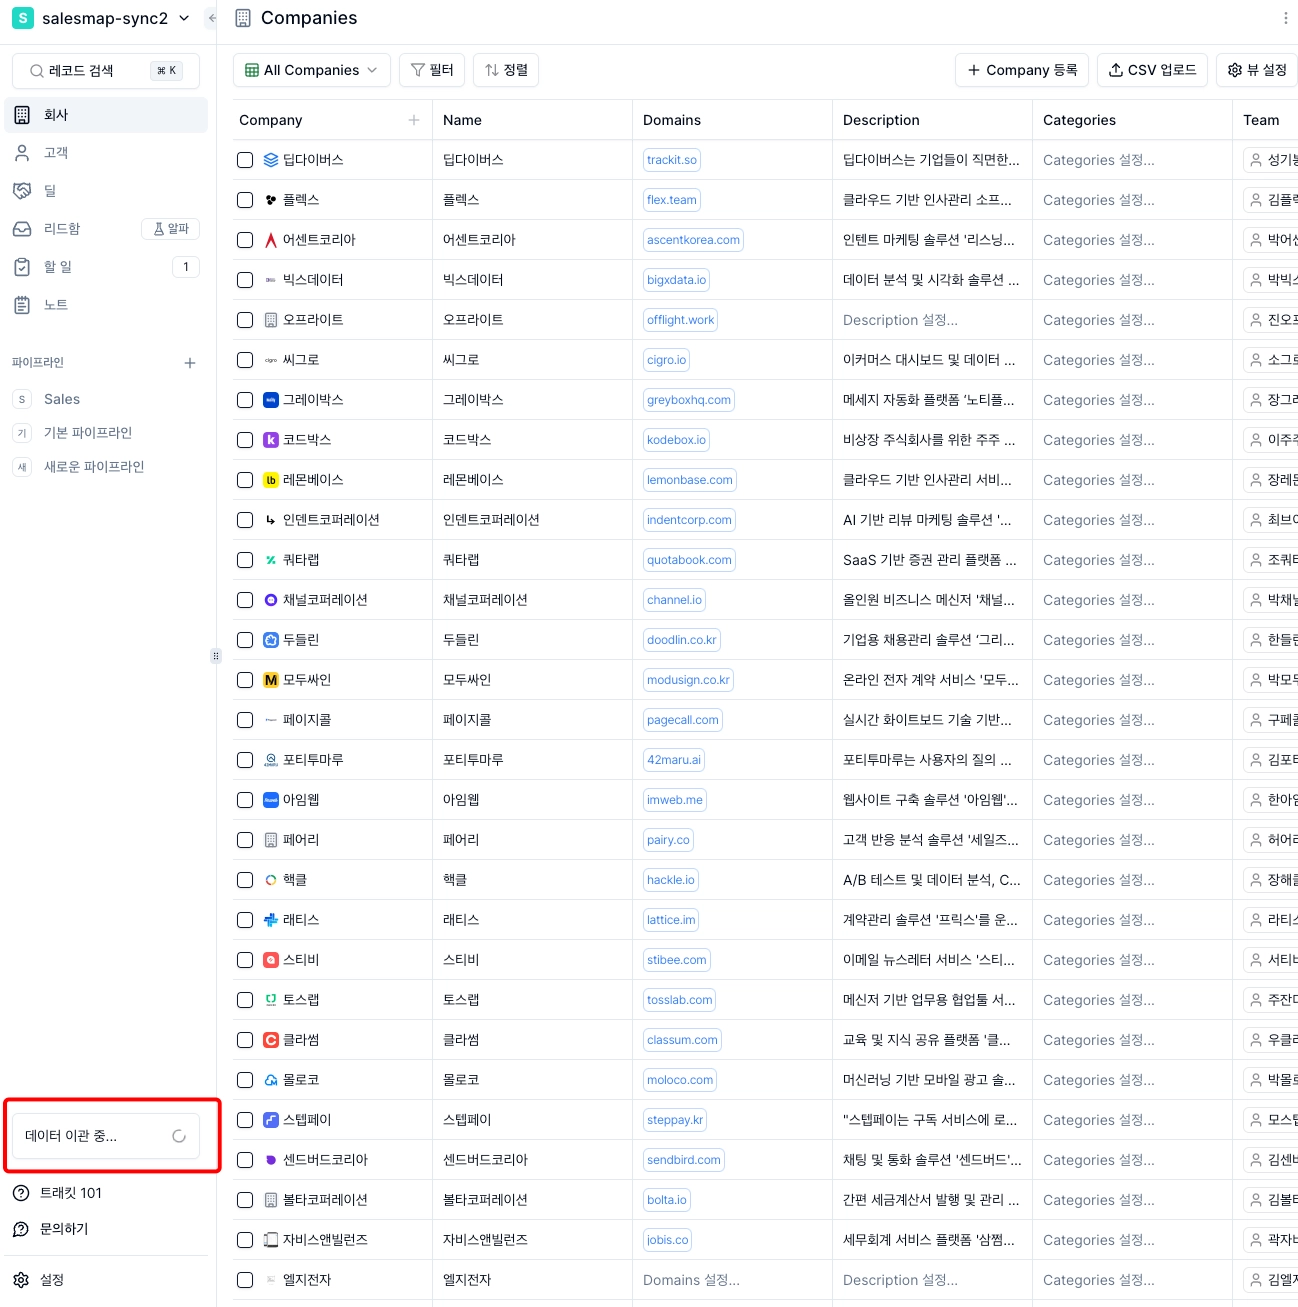Open the trackit.so domain link
This screenshot has width=1298, height=1307.
click(672, 160)
